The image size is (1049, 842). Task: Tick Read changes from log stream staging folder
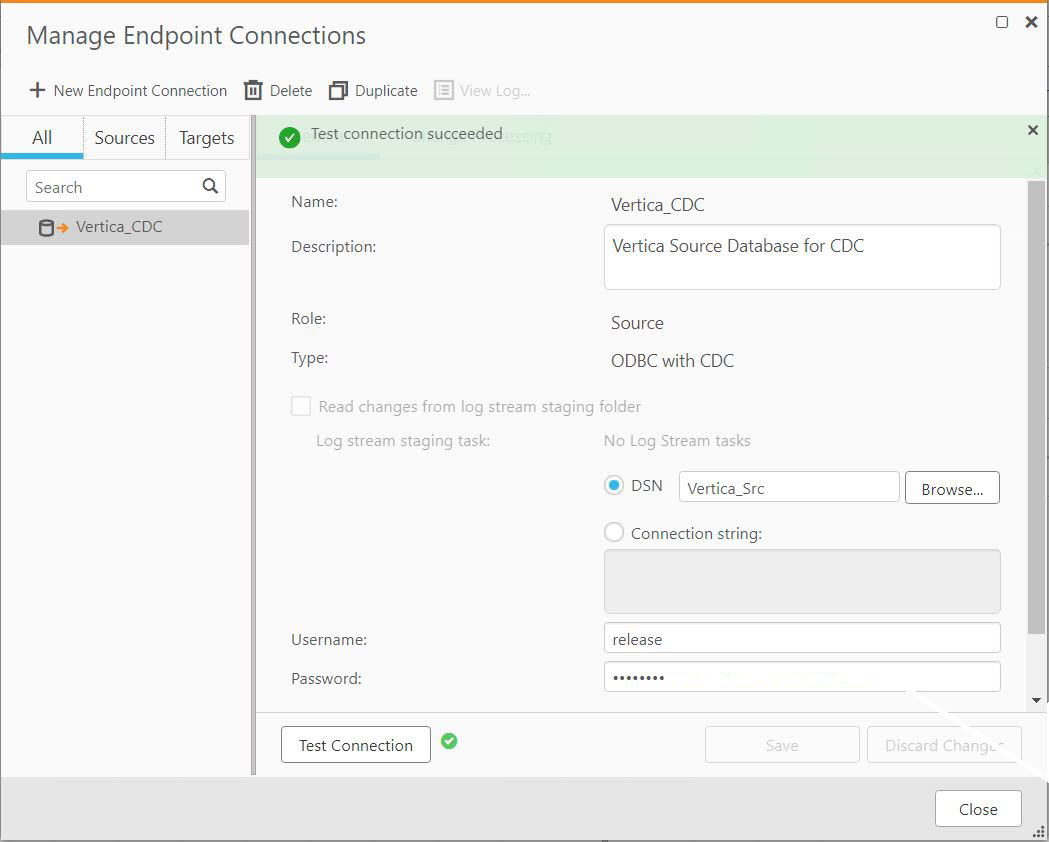point(301,406)
